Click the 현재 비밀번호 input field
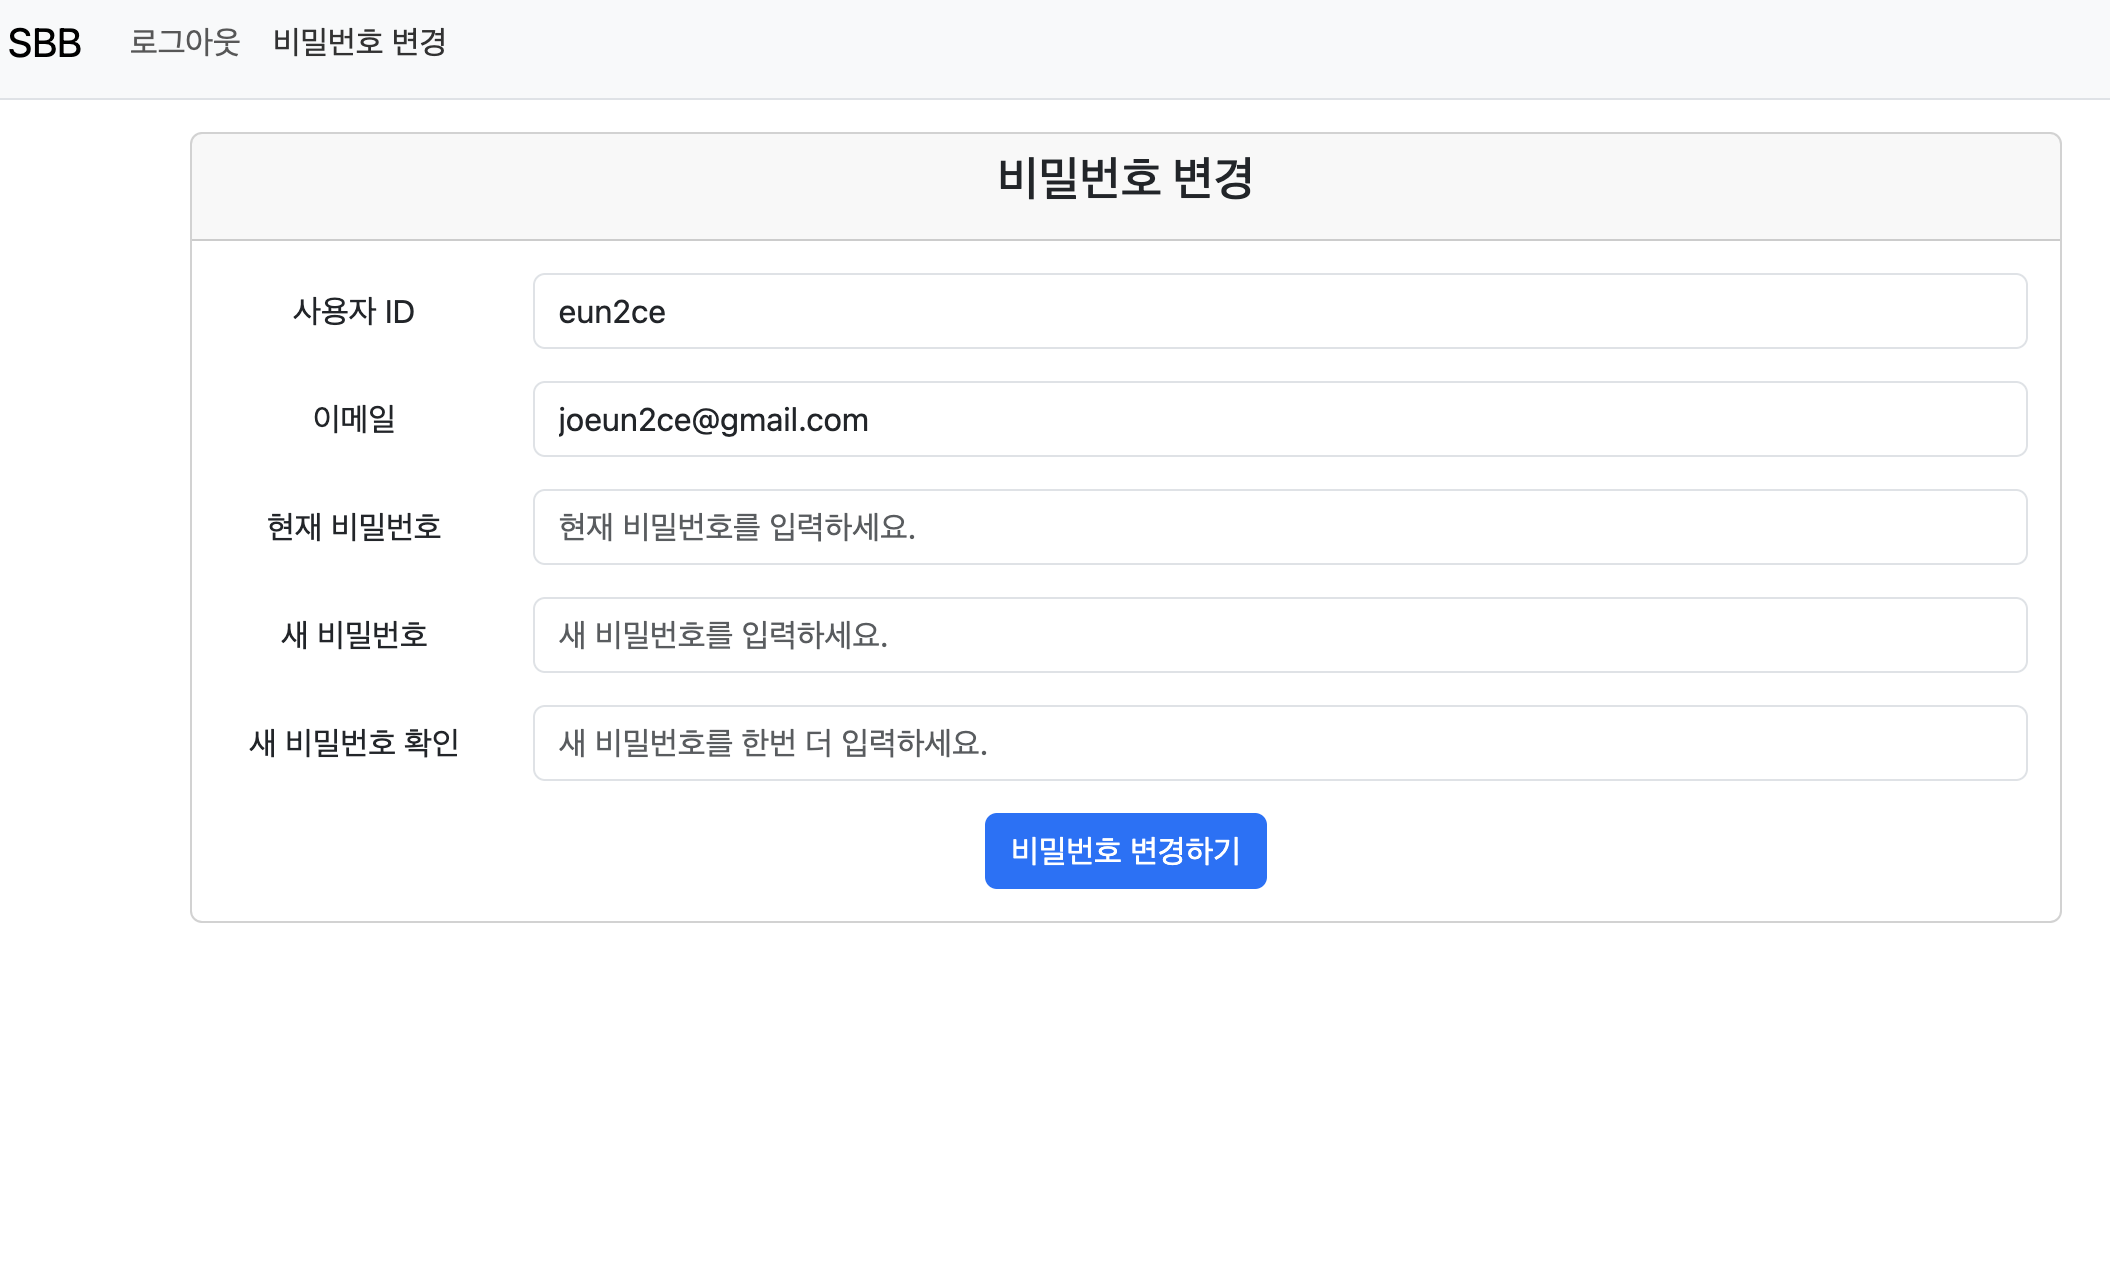The height and width of the screenshot is (1280, 2110). (1280, 527)
